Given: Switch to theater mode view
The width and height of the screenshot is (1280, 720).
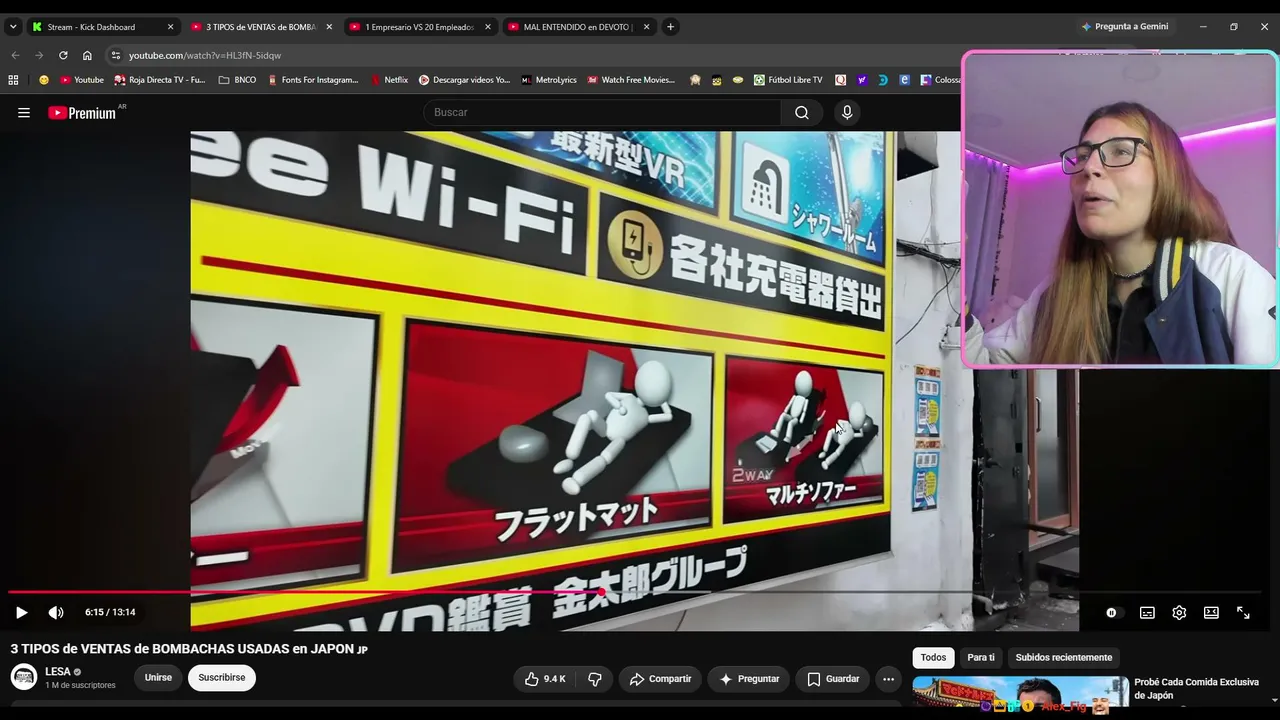Looking at the screenshot, I should 1211,613.
